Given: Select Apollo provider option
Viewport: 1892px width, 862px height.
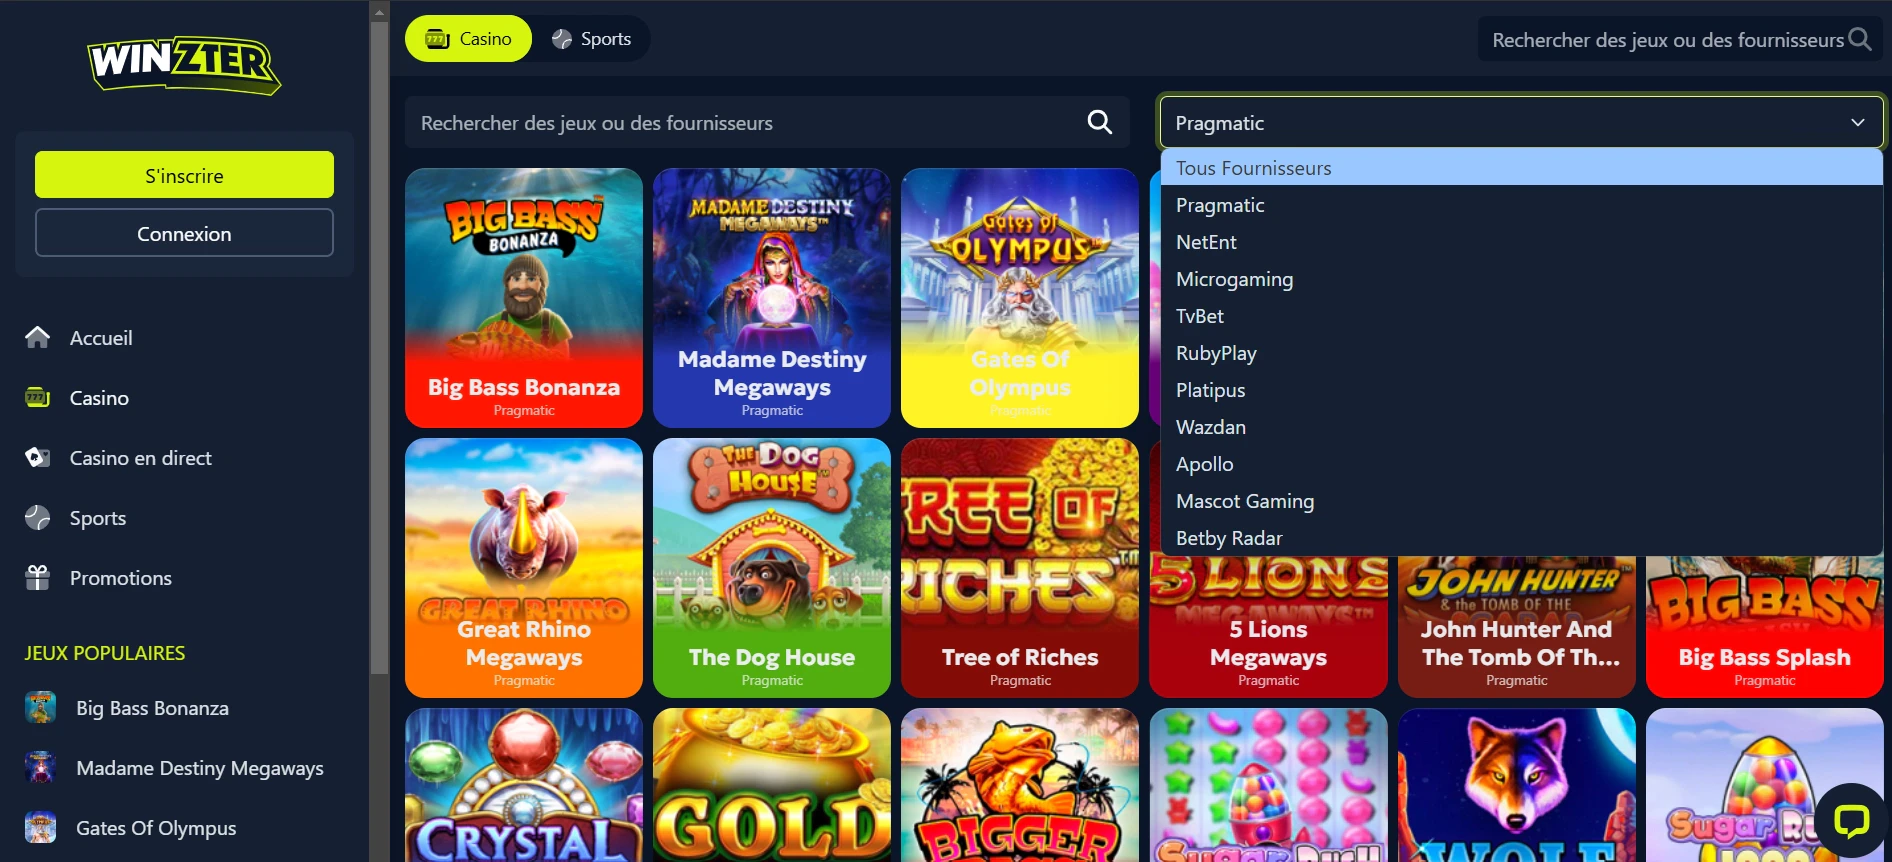Looking at the screenshot, I should (x=1521, y=464).
